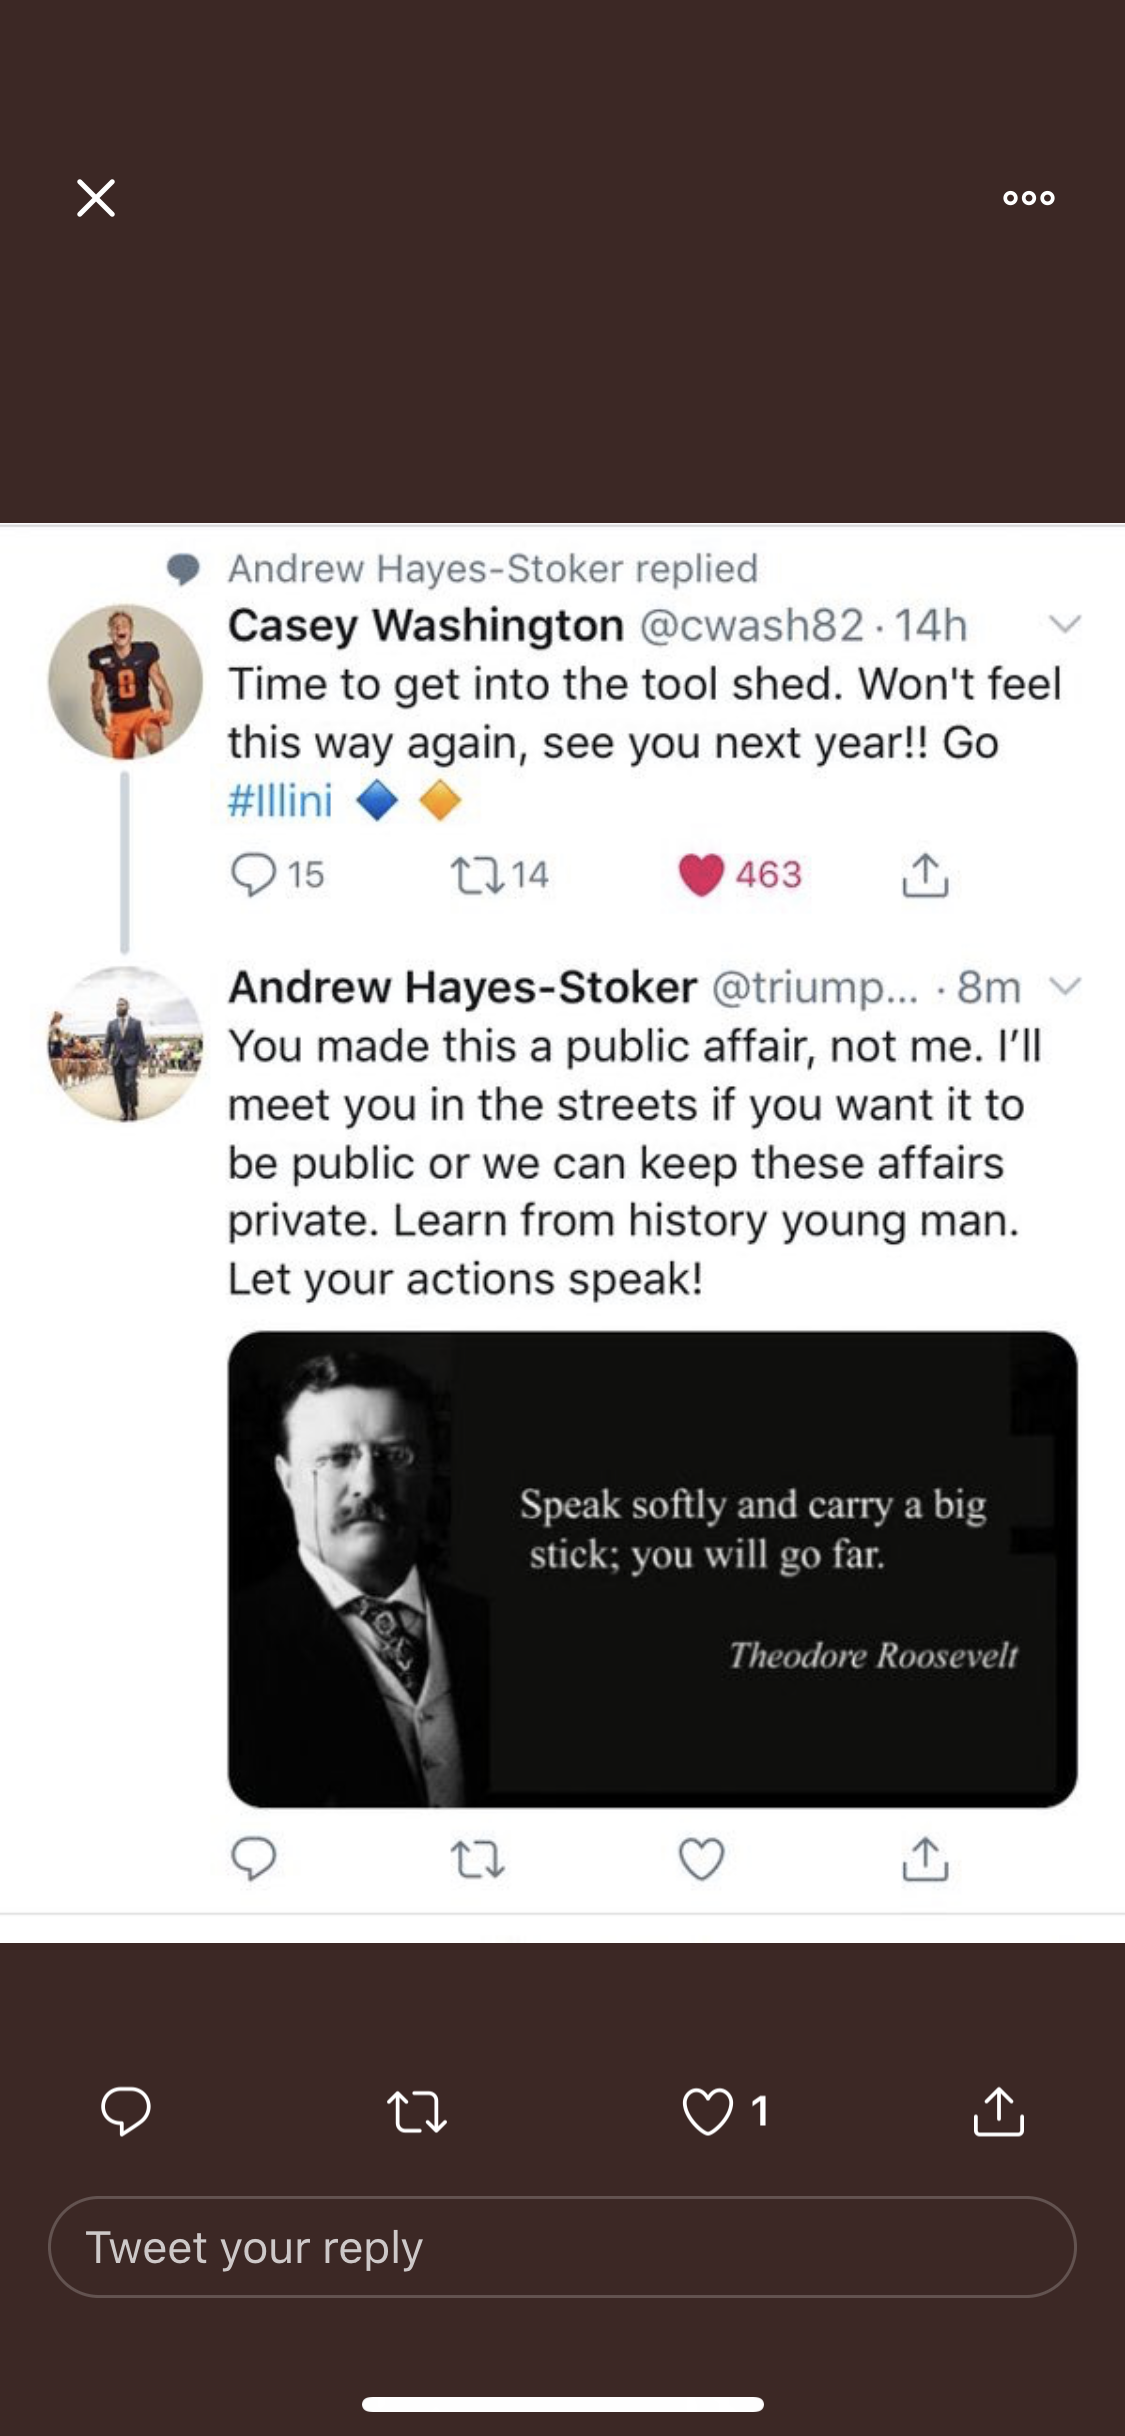Retweet Andrew Hayes-Stoker's tweet
Image resolution: width=1125 pixels, height=2436 pixels.
click(x=477, y=1859)
